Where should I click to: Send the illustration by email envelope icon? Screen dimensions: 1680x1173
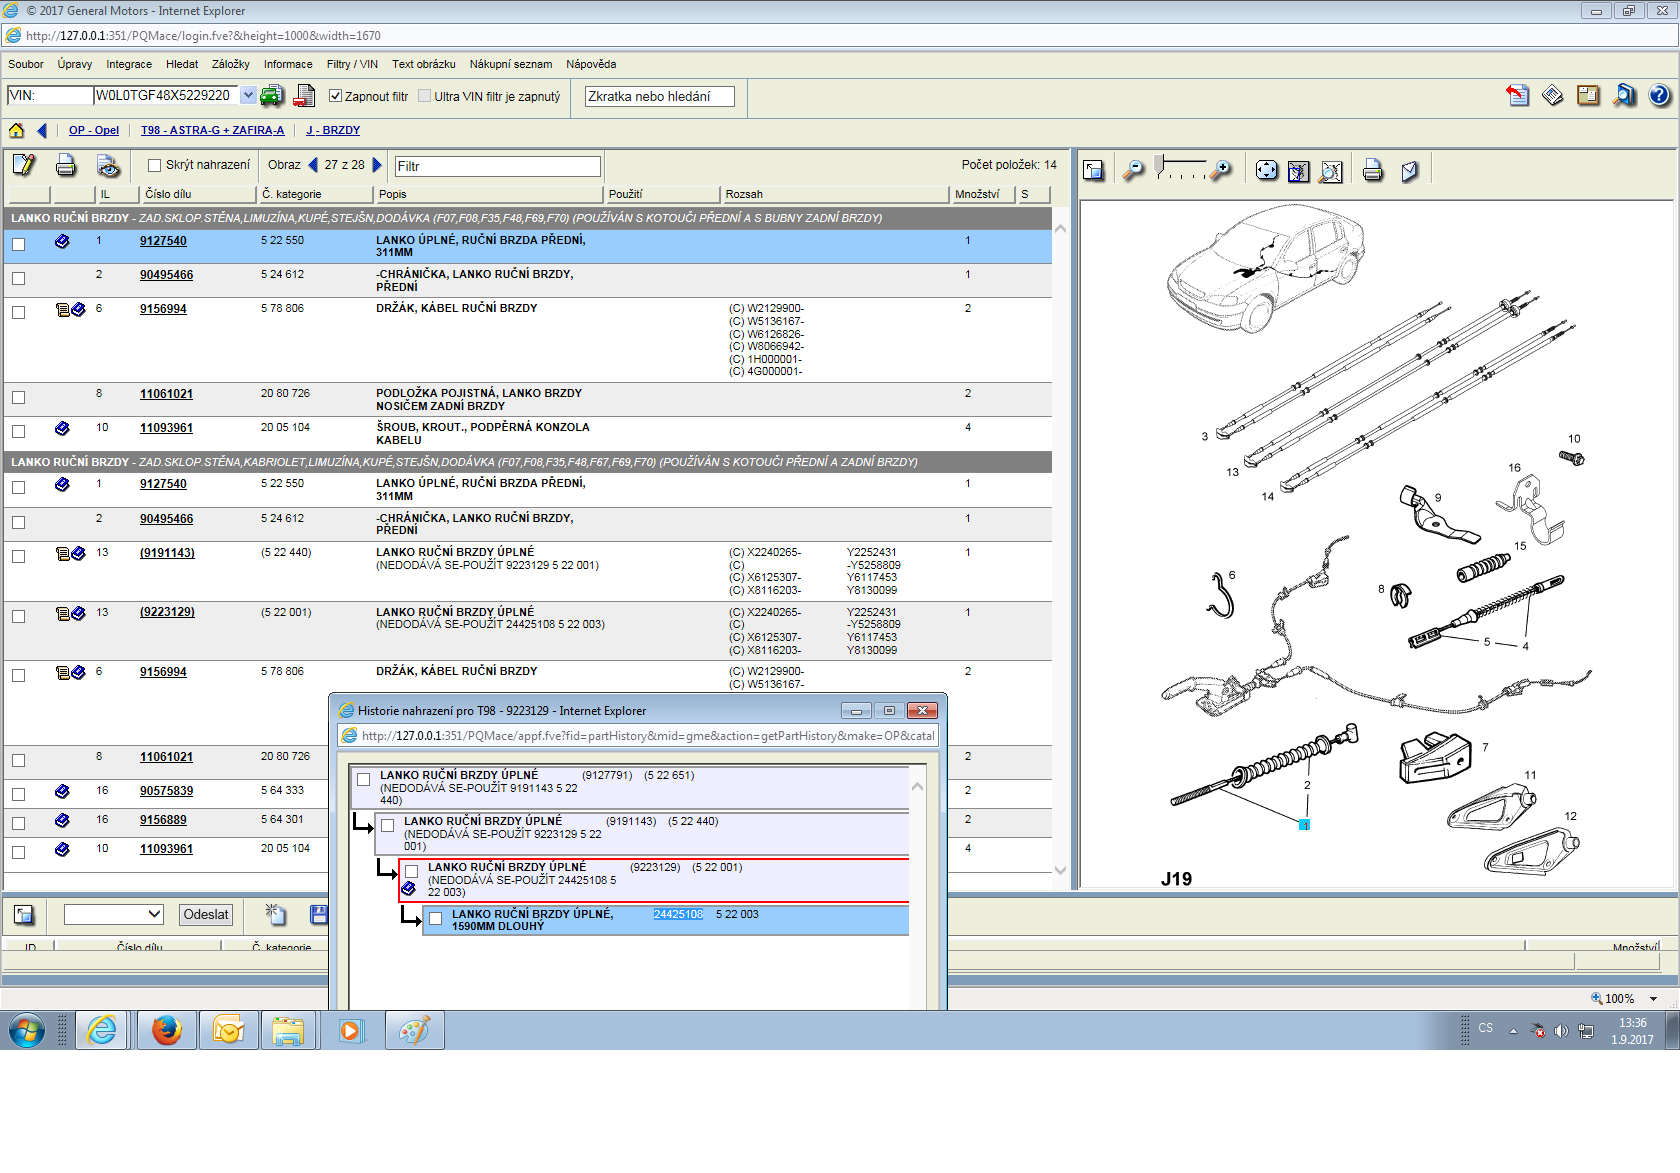point(1410,171)
